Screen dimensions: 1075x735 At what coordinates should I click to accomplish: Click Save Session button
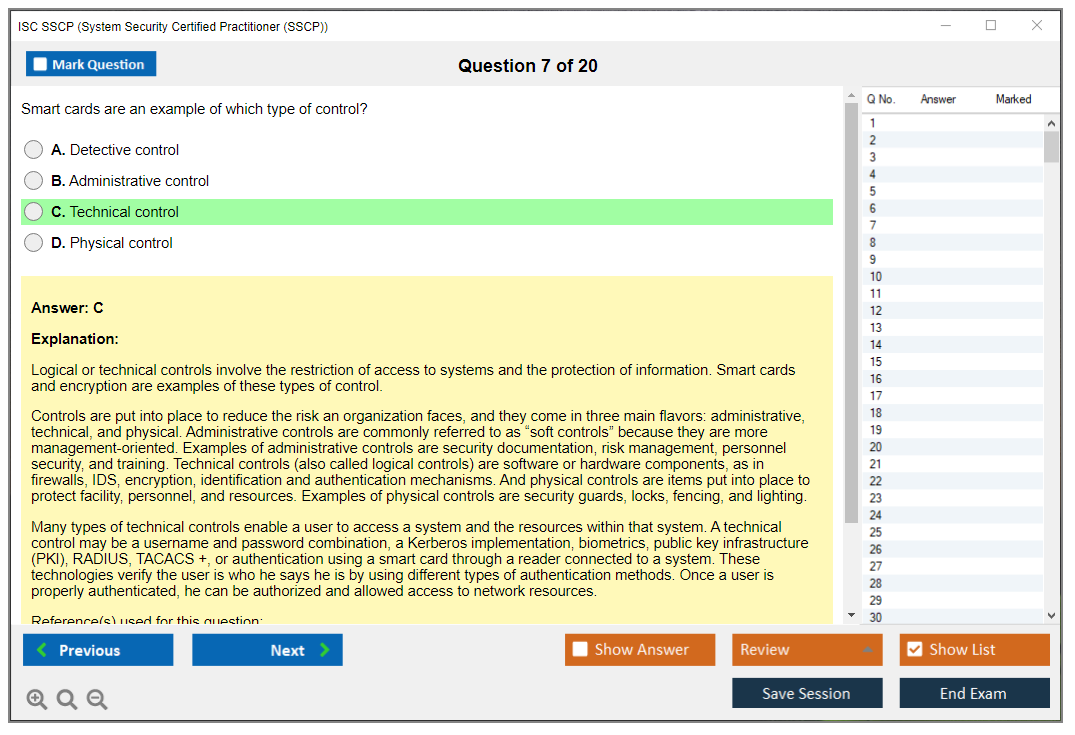coord(806,693)
